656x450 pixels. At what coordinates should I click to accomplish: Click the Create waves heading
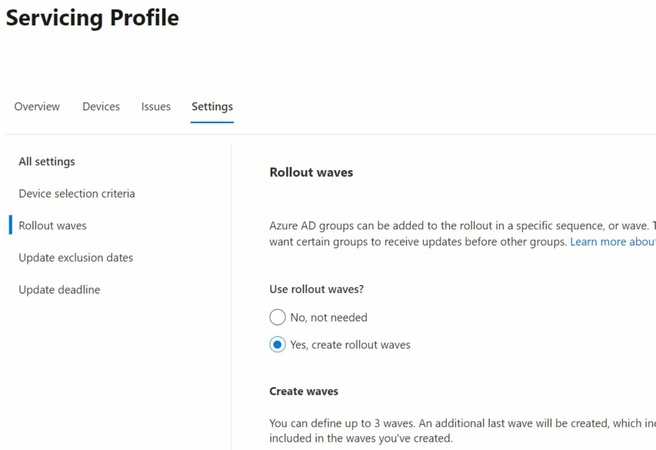304,391
